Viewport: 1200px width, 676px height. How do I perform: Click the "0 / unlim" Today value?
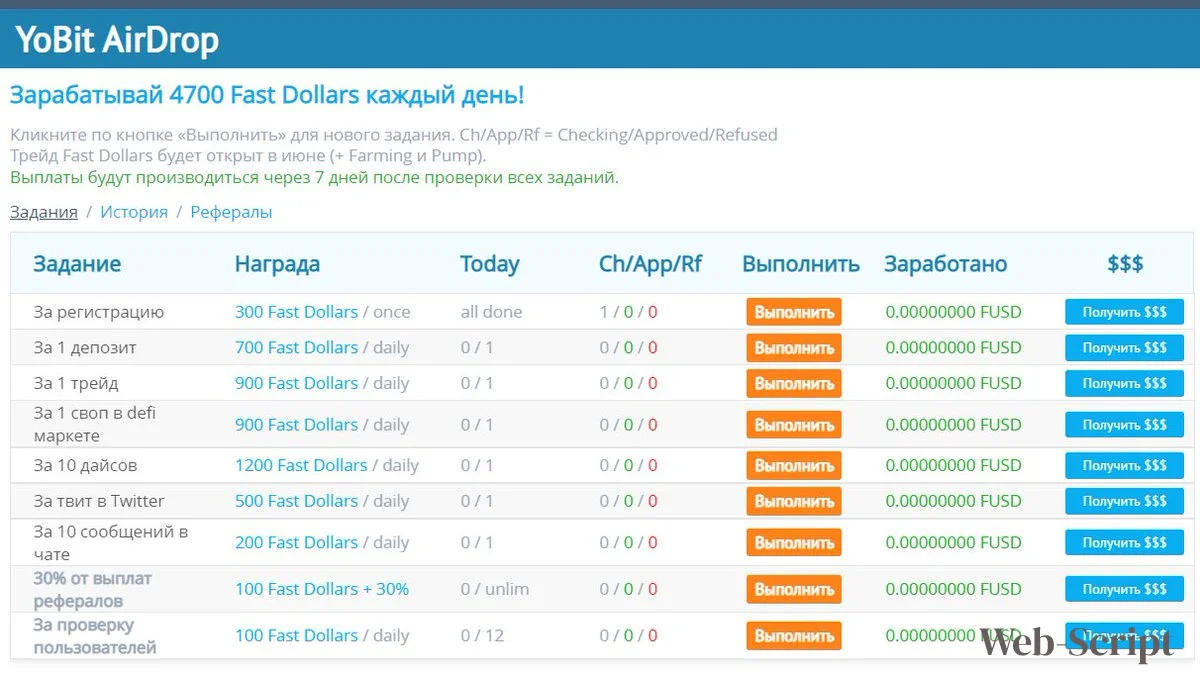coord(495,589)
